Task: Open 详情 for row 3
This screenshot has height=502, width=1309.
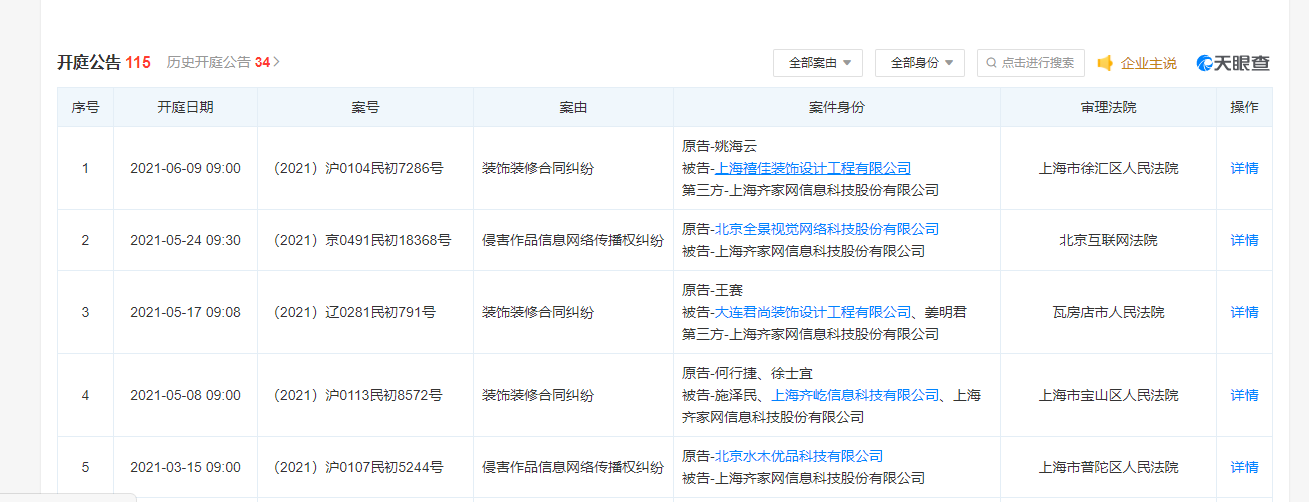Action: point(1244,312)
